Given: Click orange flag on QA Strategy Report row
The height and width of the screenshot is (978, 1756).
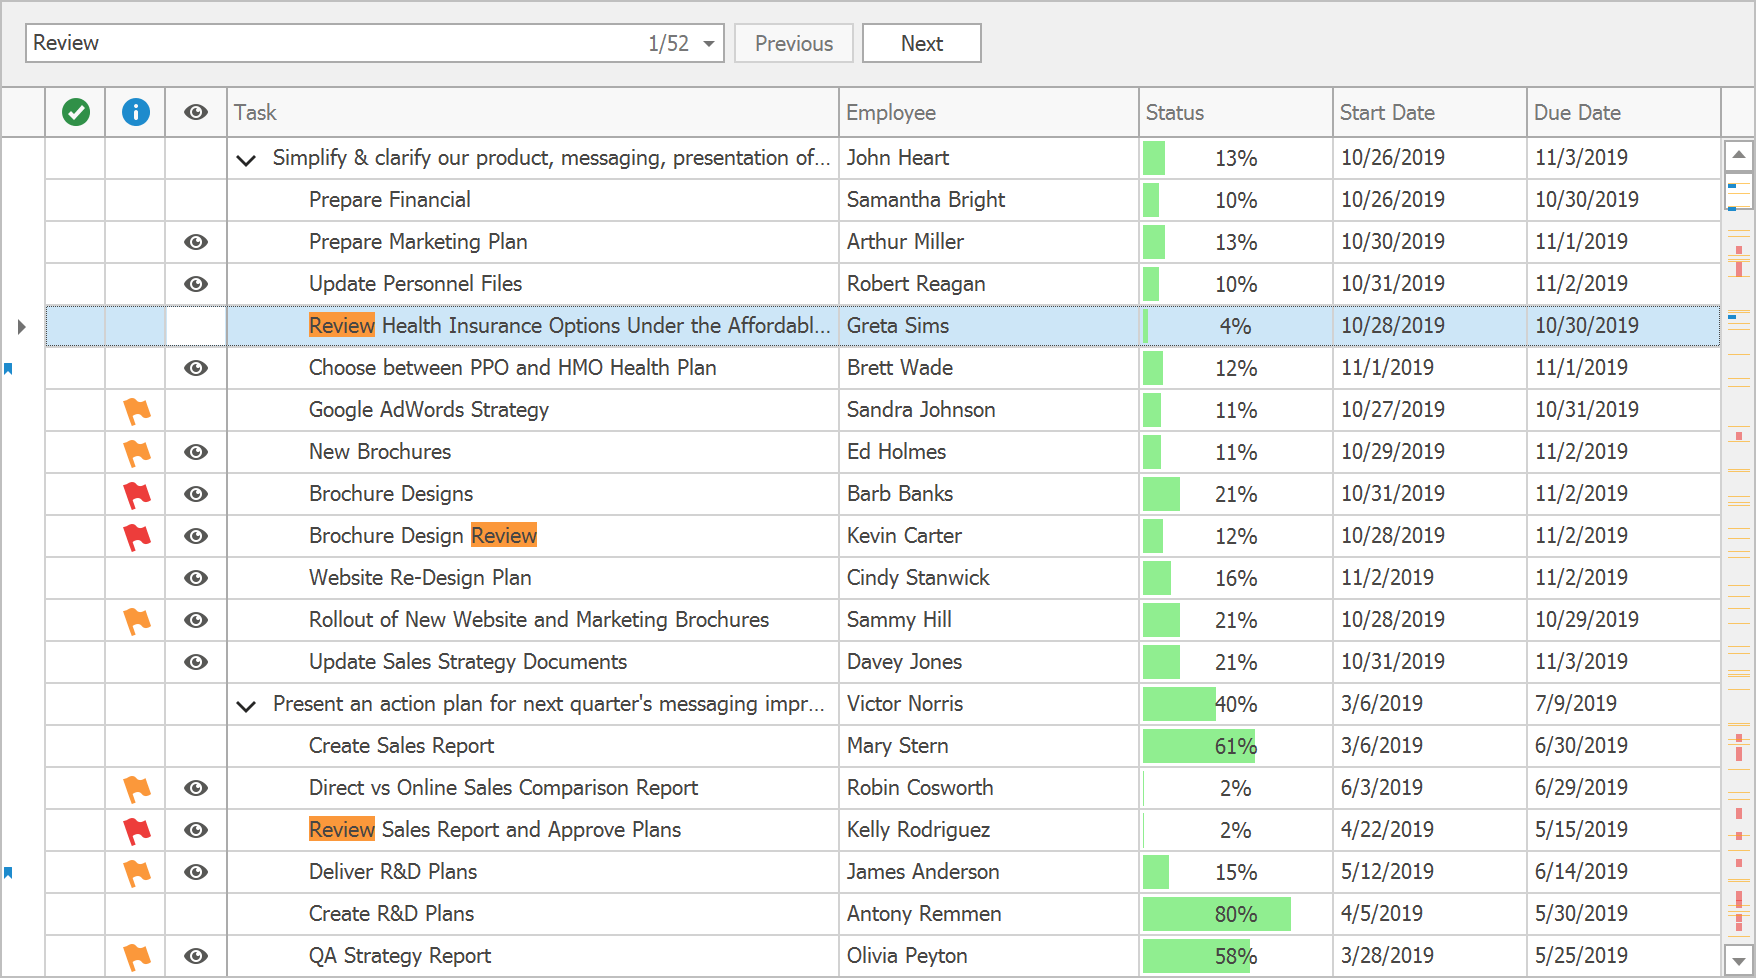Looking at the screenshot, I should coord(136,956).
